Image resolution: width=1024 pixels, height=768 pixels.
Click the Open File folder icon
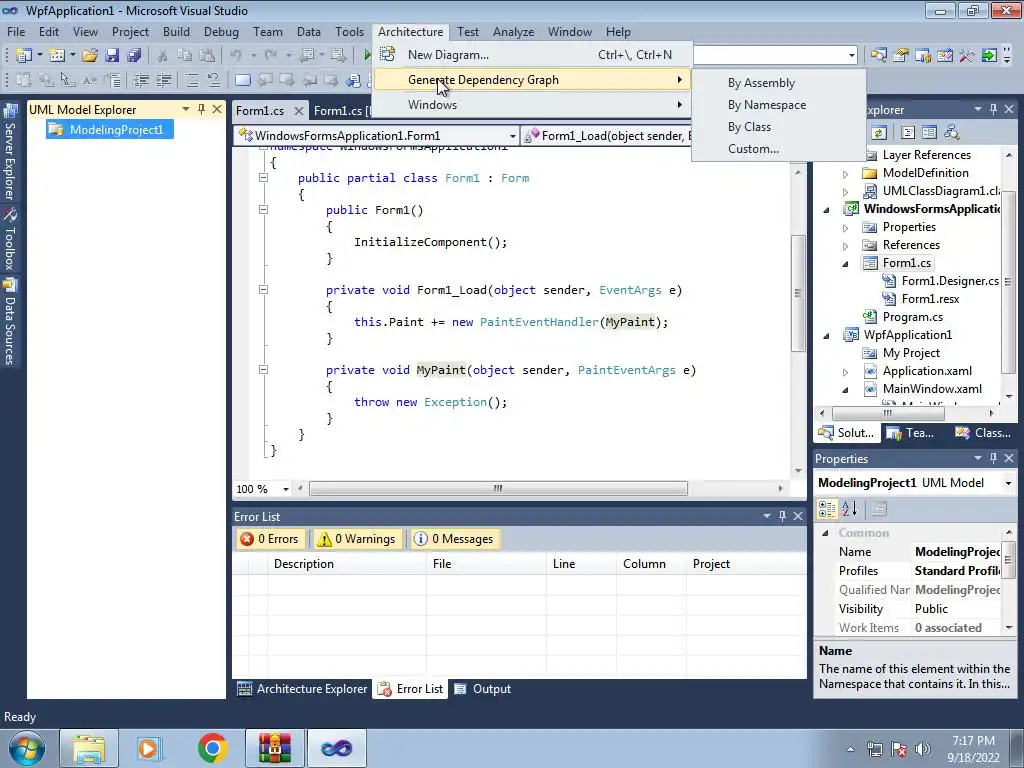point(90,56)
